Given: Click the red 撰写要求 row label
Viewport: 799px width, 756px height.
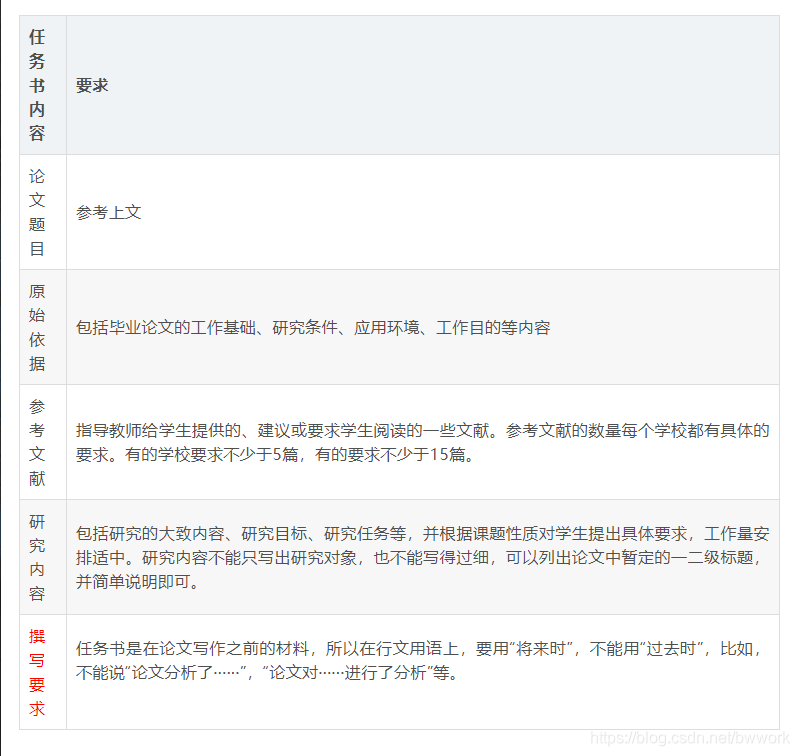Looking at the screenshot, I should 37,672.
